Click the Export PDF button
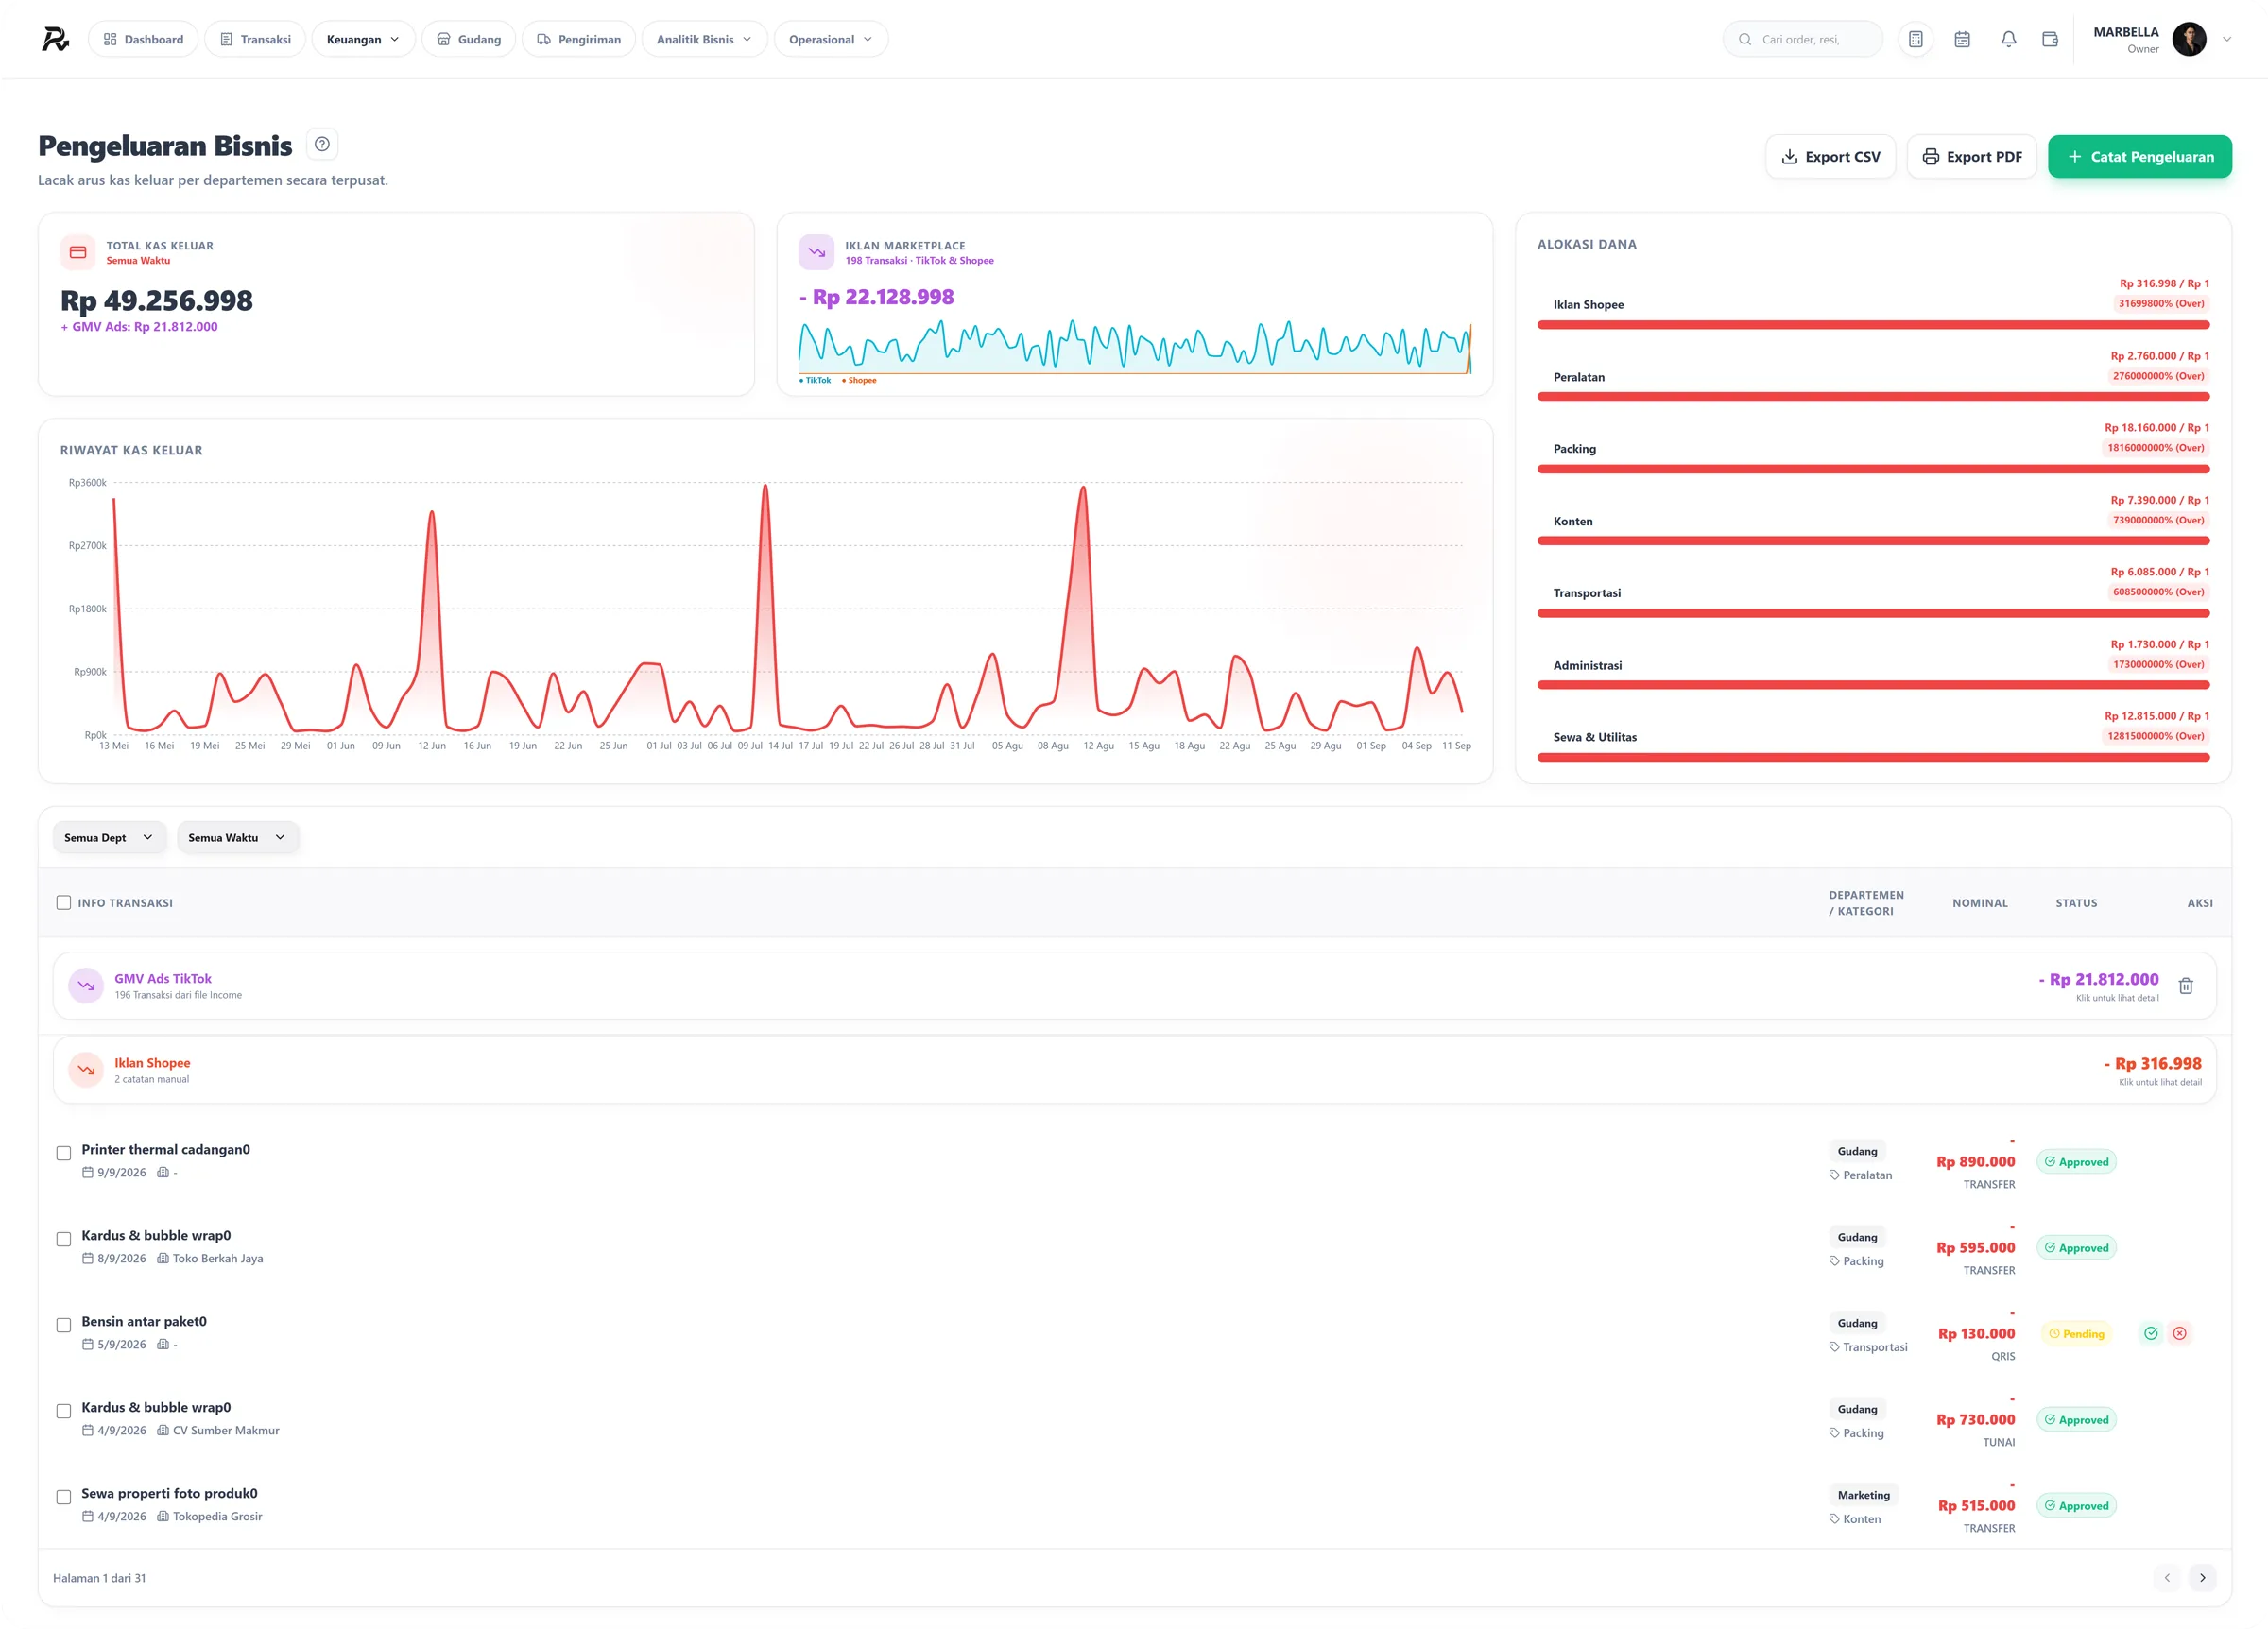The image size is (2268, 1629). 1972,157
